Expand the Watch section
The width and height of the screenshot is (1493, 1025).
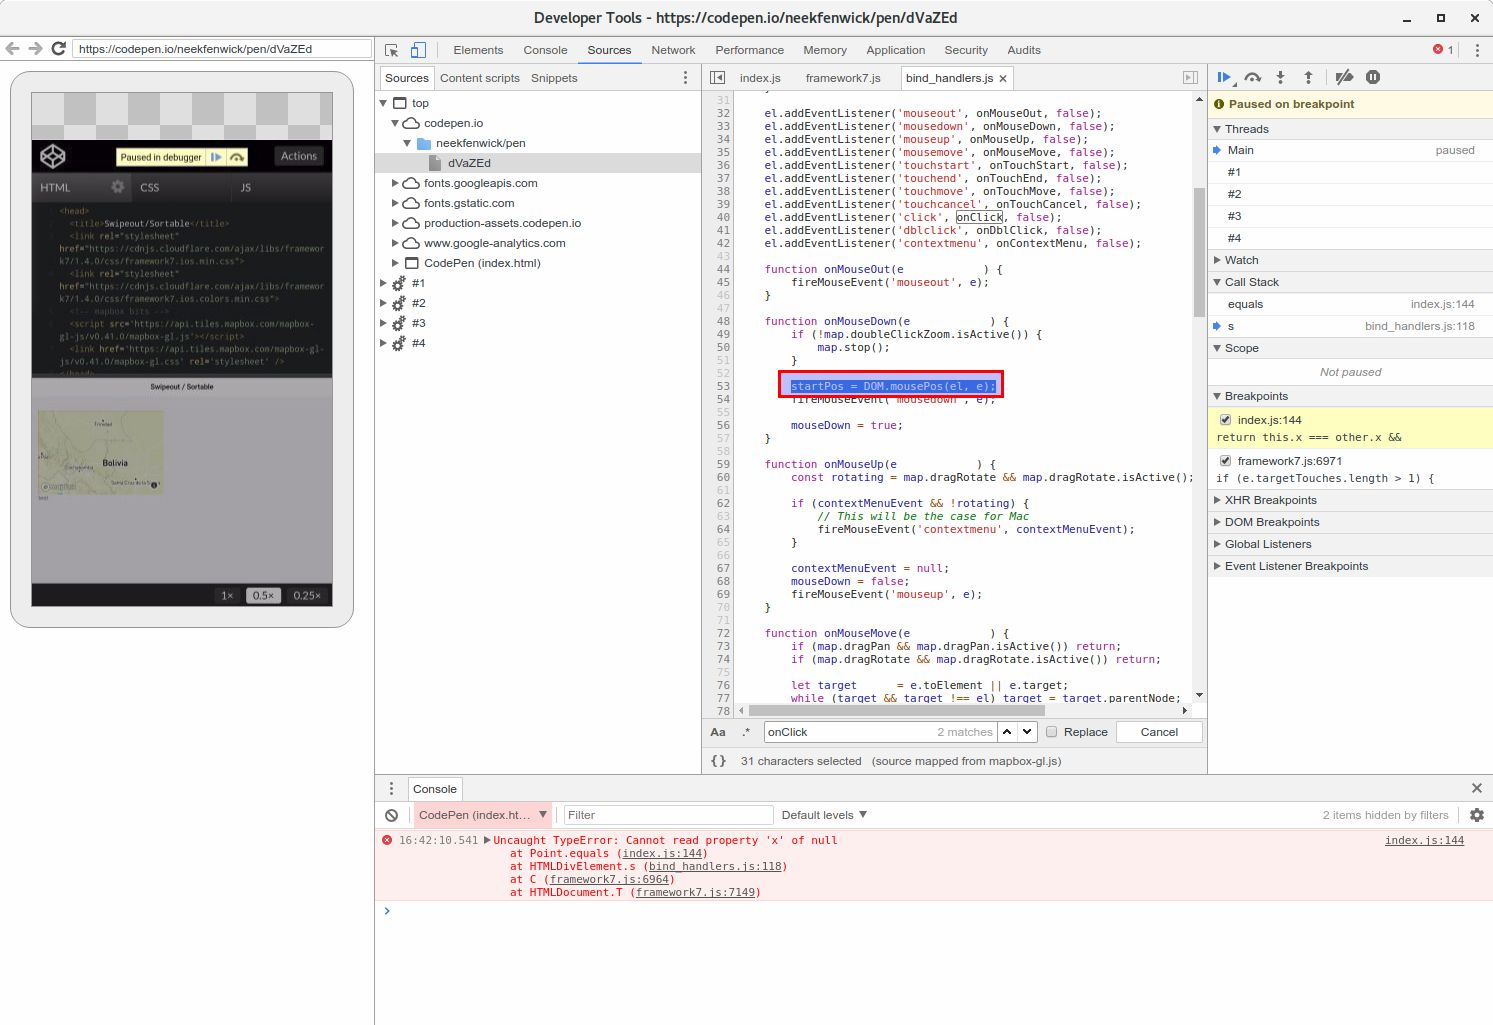(x=1216, y=260)
